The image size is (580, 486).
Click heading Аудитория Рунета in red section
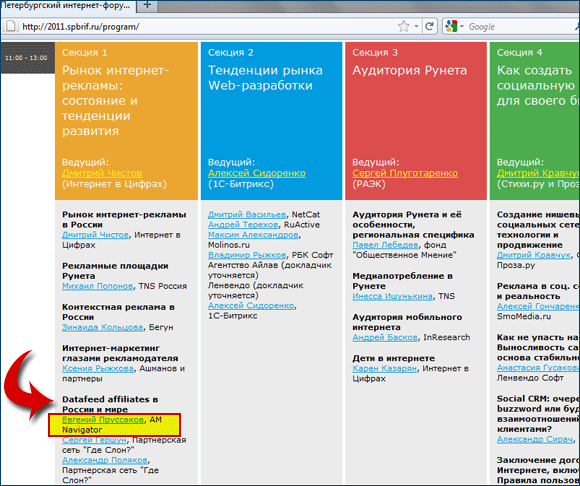(409, 70)
